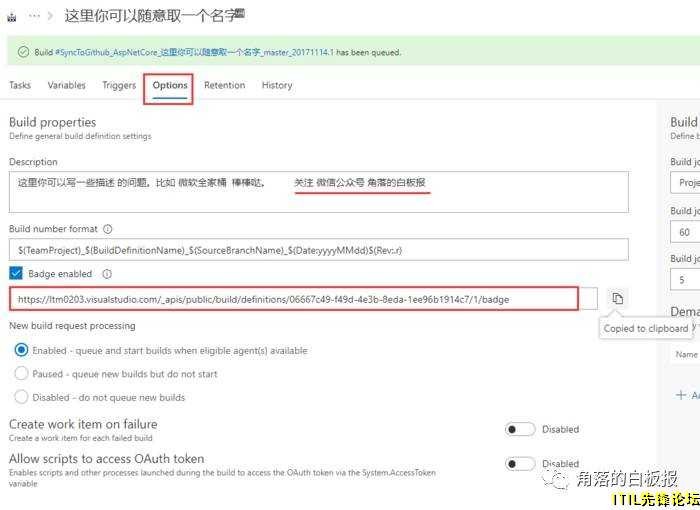This screenshot has height=510, width=700.
Task: Open the breadcrumb ellipsis menu
Action: coord(34,16)
